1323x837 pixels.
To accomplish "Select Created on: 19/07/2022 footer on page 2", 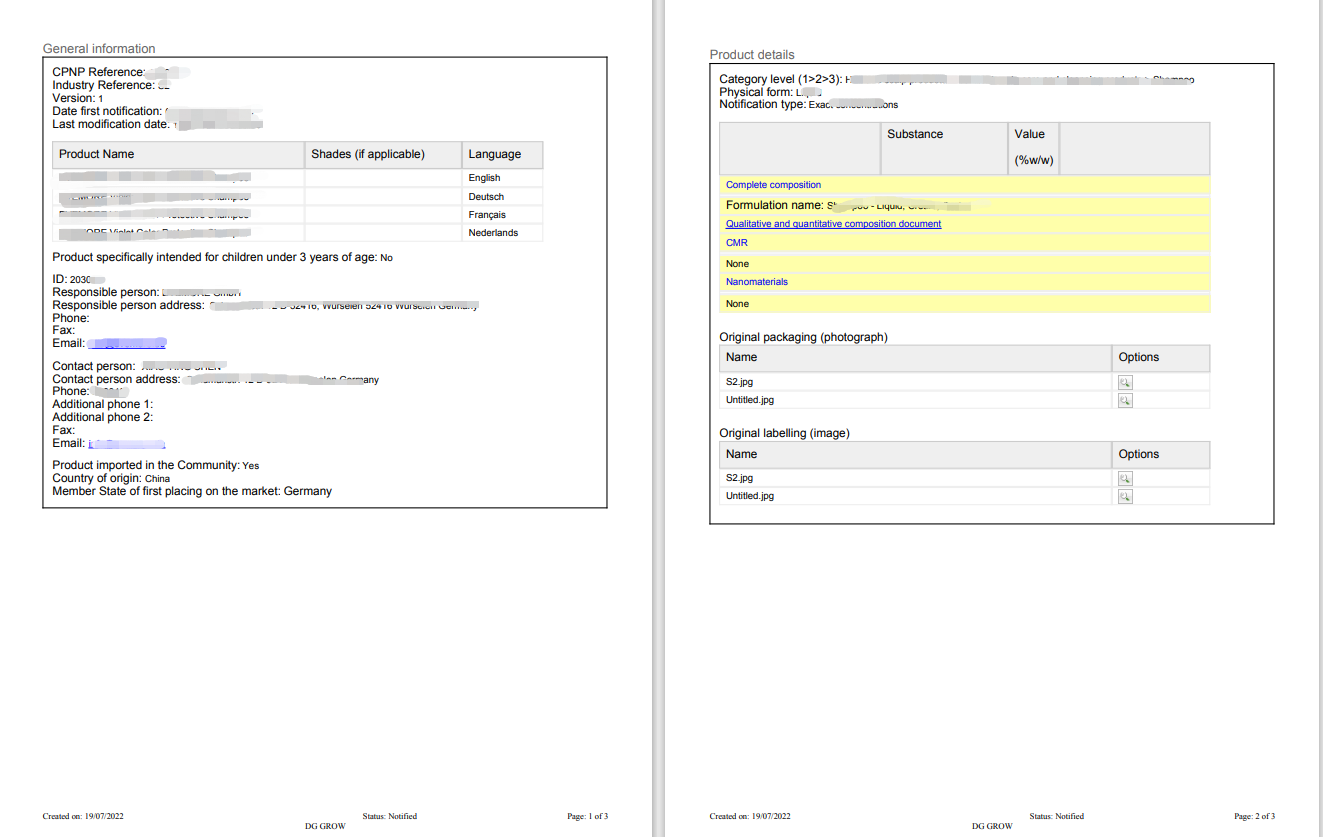I will (750, 816).
